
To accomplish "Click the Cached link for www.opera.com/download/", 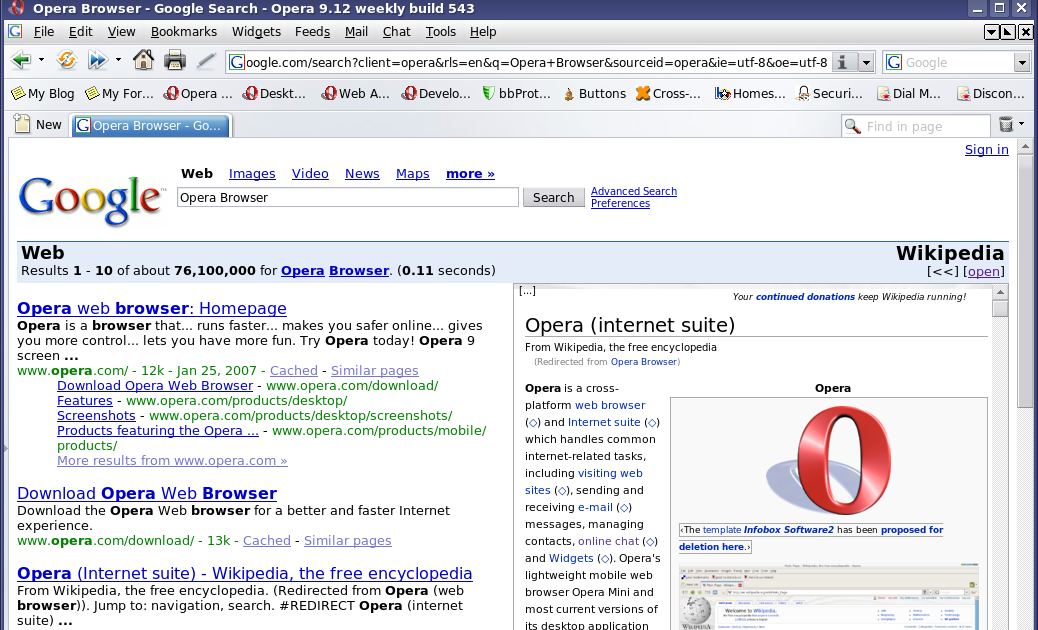I will (x=266, y=541).
